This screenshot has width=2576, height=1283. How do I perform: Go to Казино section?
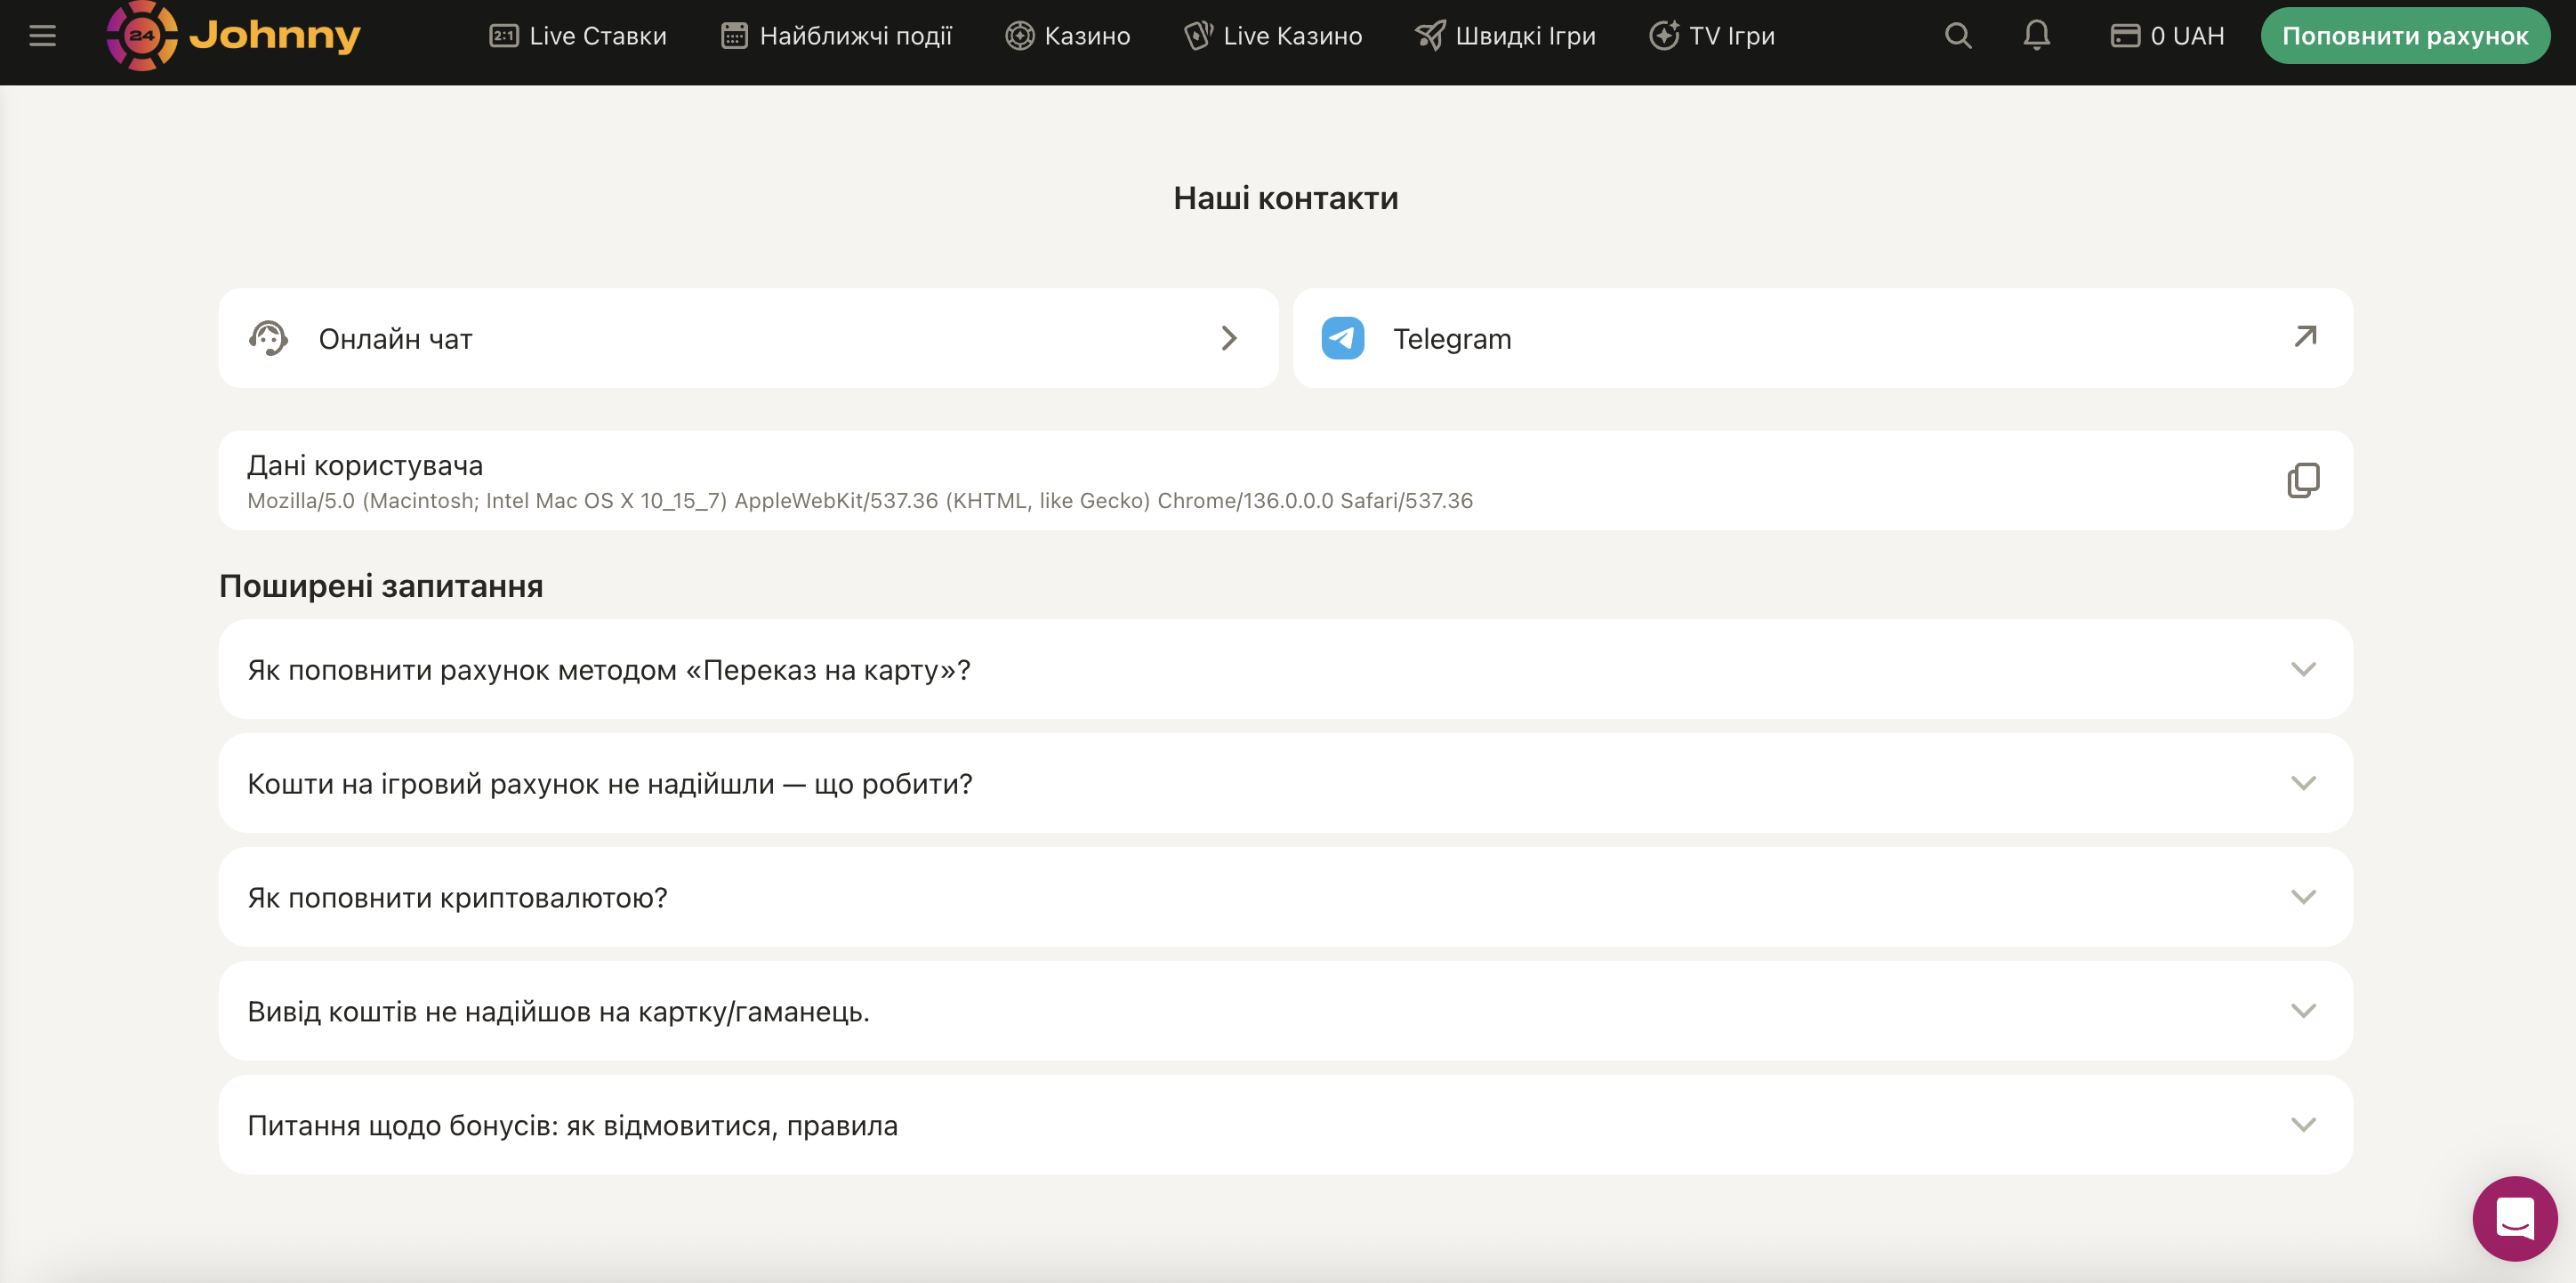click(1067, 36)
